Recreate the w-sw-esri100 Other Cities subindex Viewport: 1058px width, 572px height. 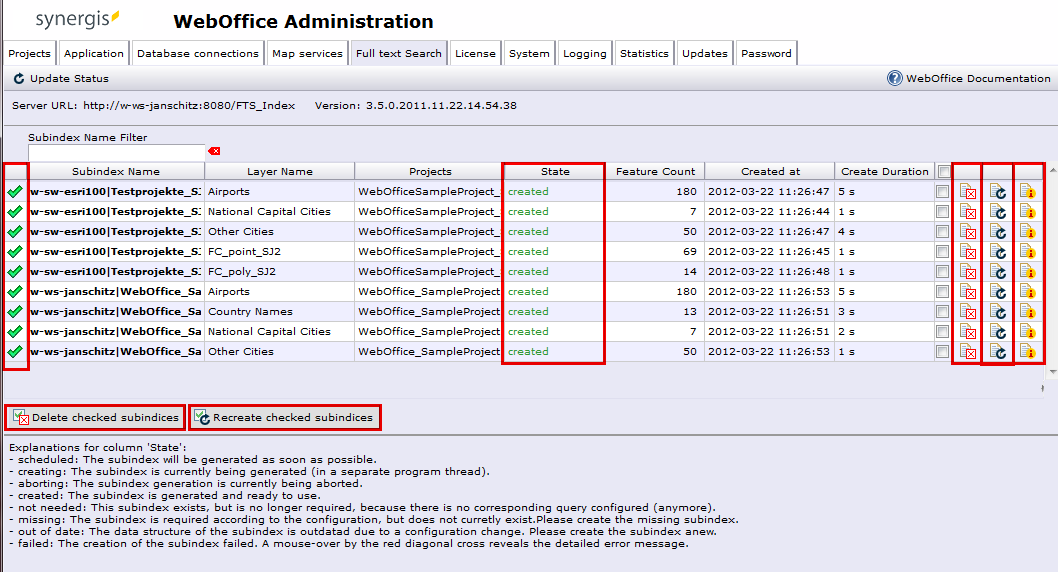point(997,232)
